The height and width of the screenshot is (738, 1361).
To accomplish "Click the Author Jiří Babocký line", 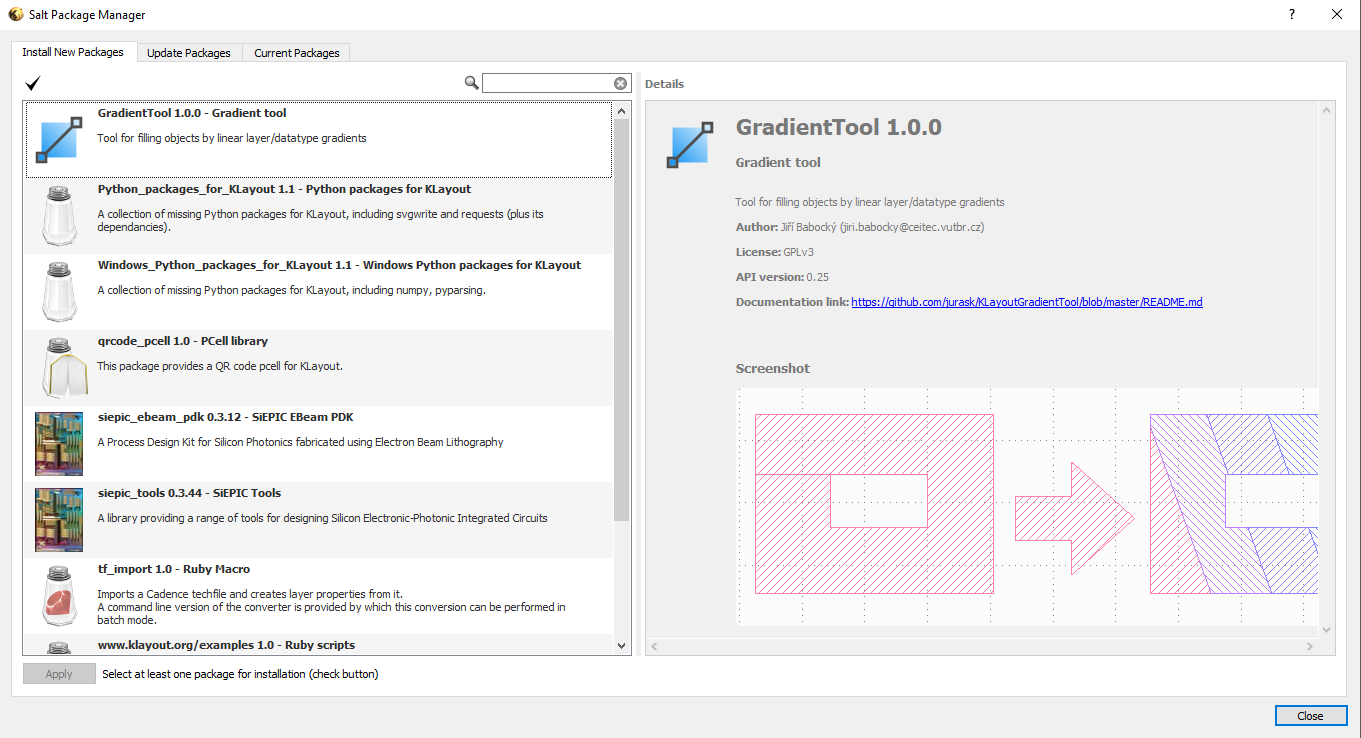I will 860,227.
